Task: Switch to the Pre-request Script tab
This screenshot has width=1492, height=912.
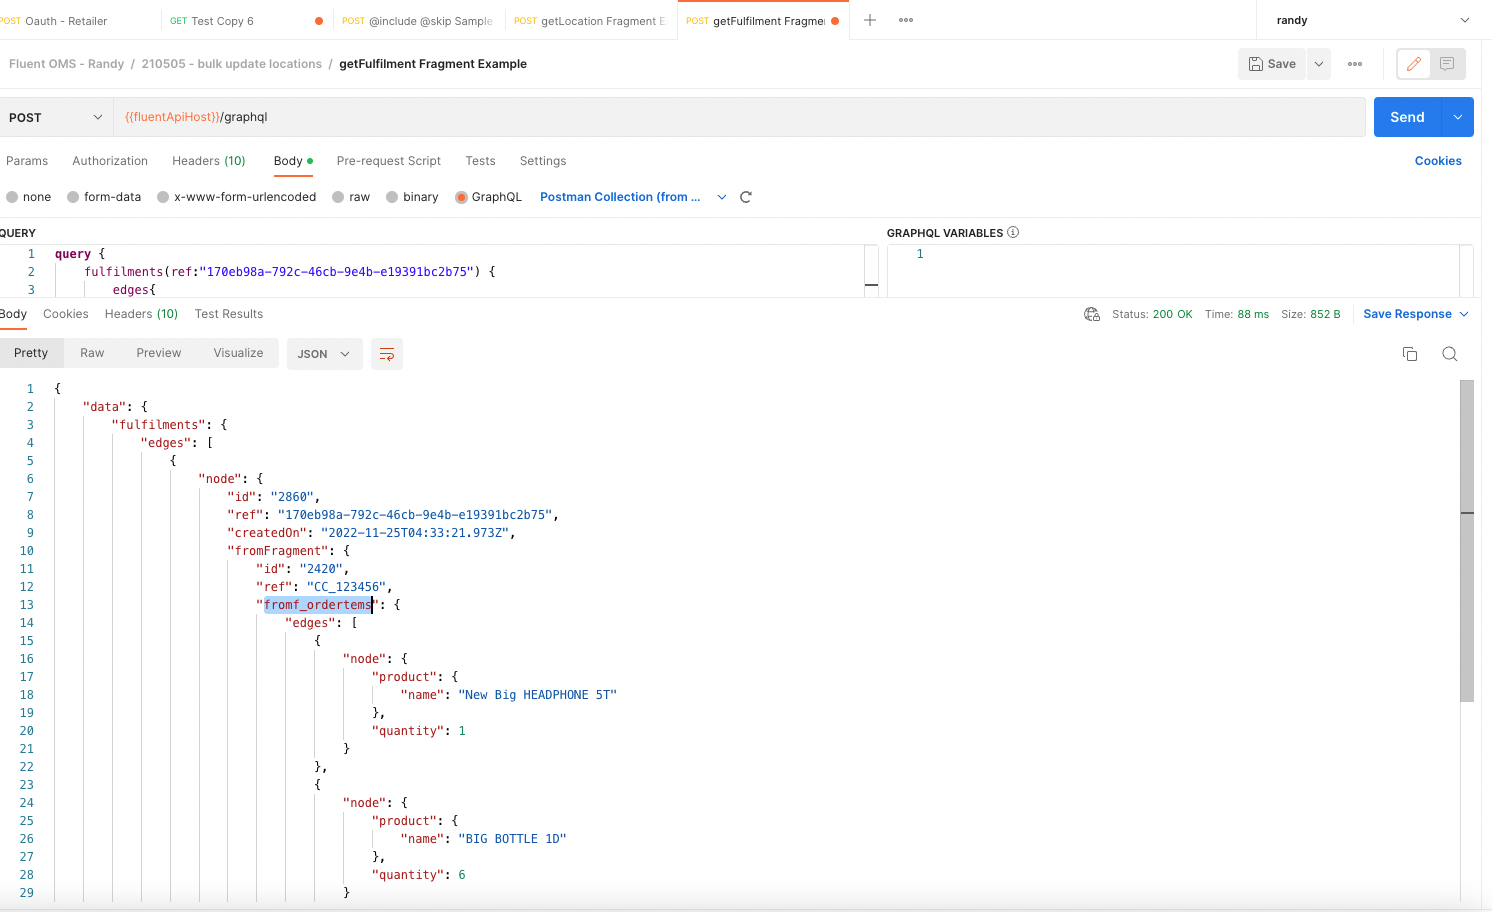Action: coord(388,161)
